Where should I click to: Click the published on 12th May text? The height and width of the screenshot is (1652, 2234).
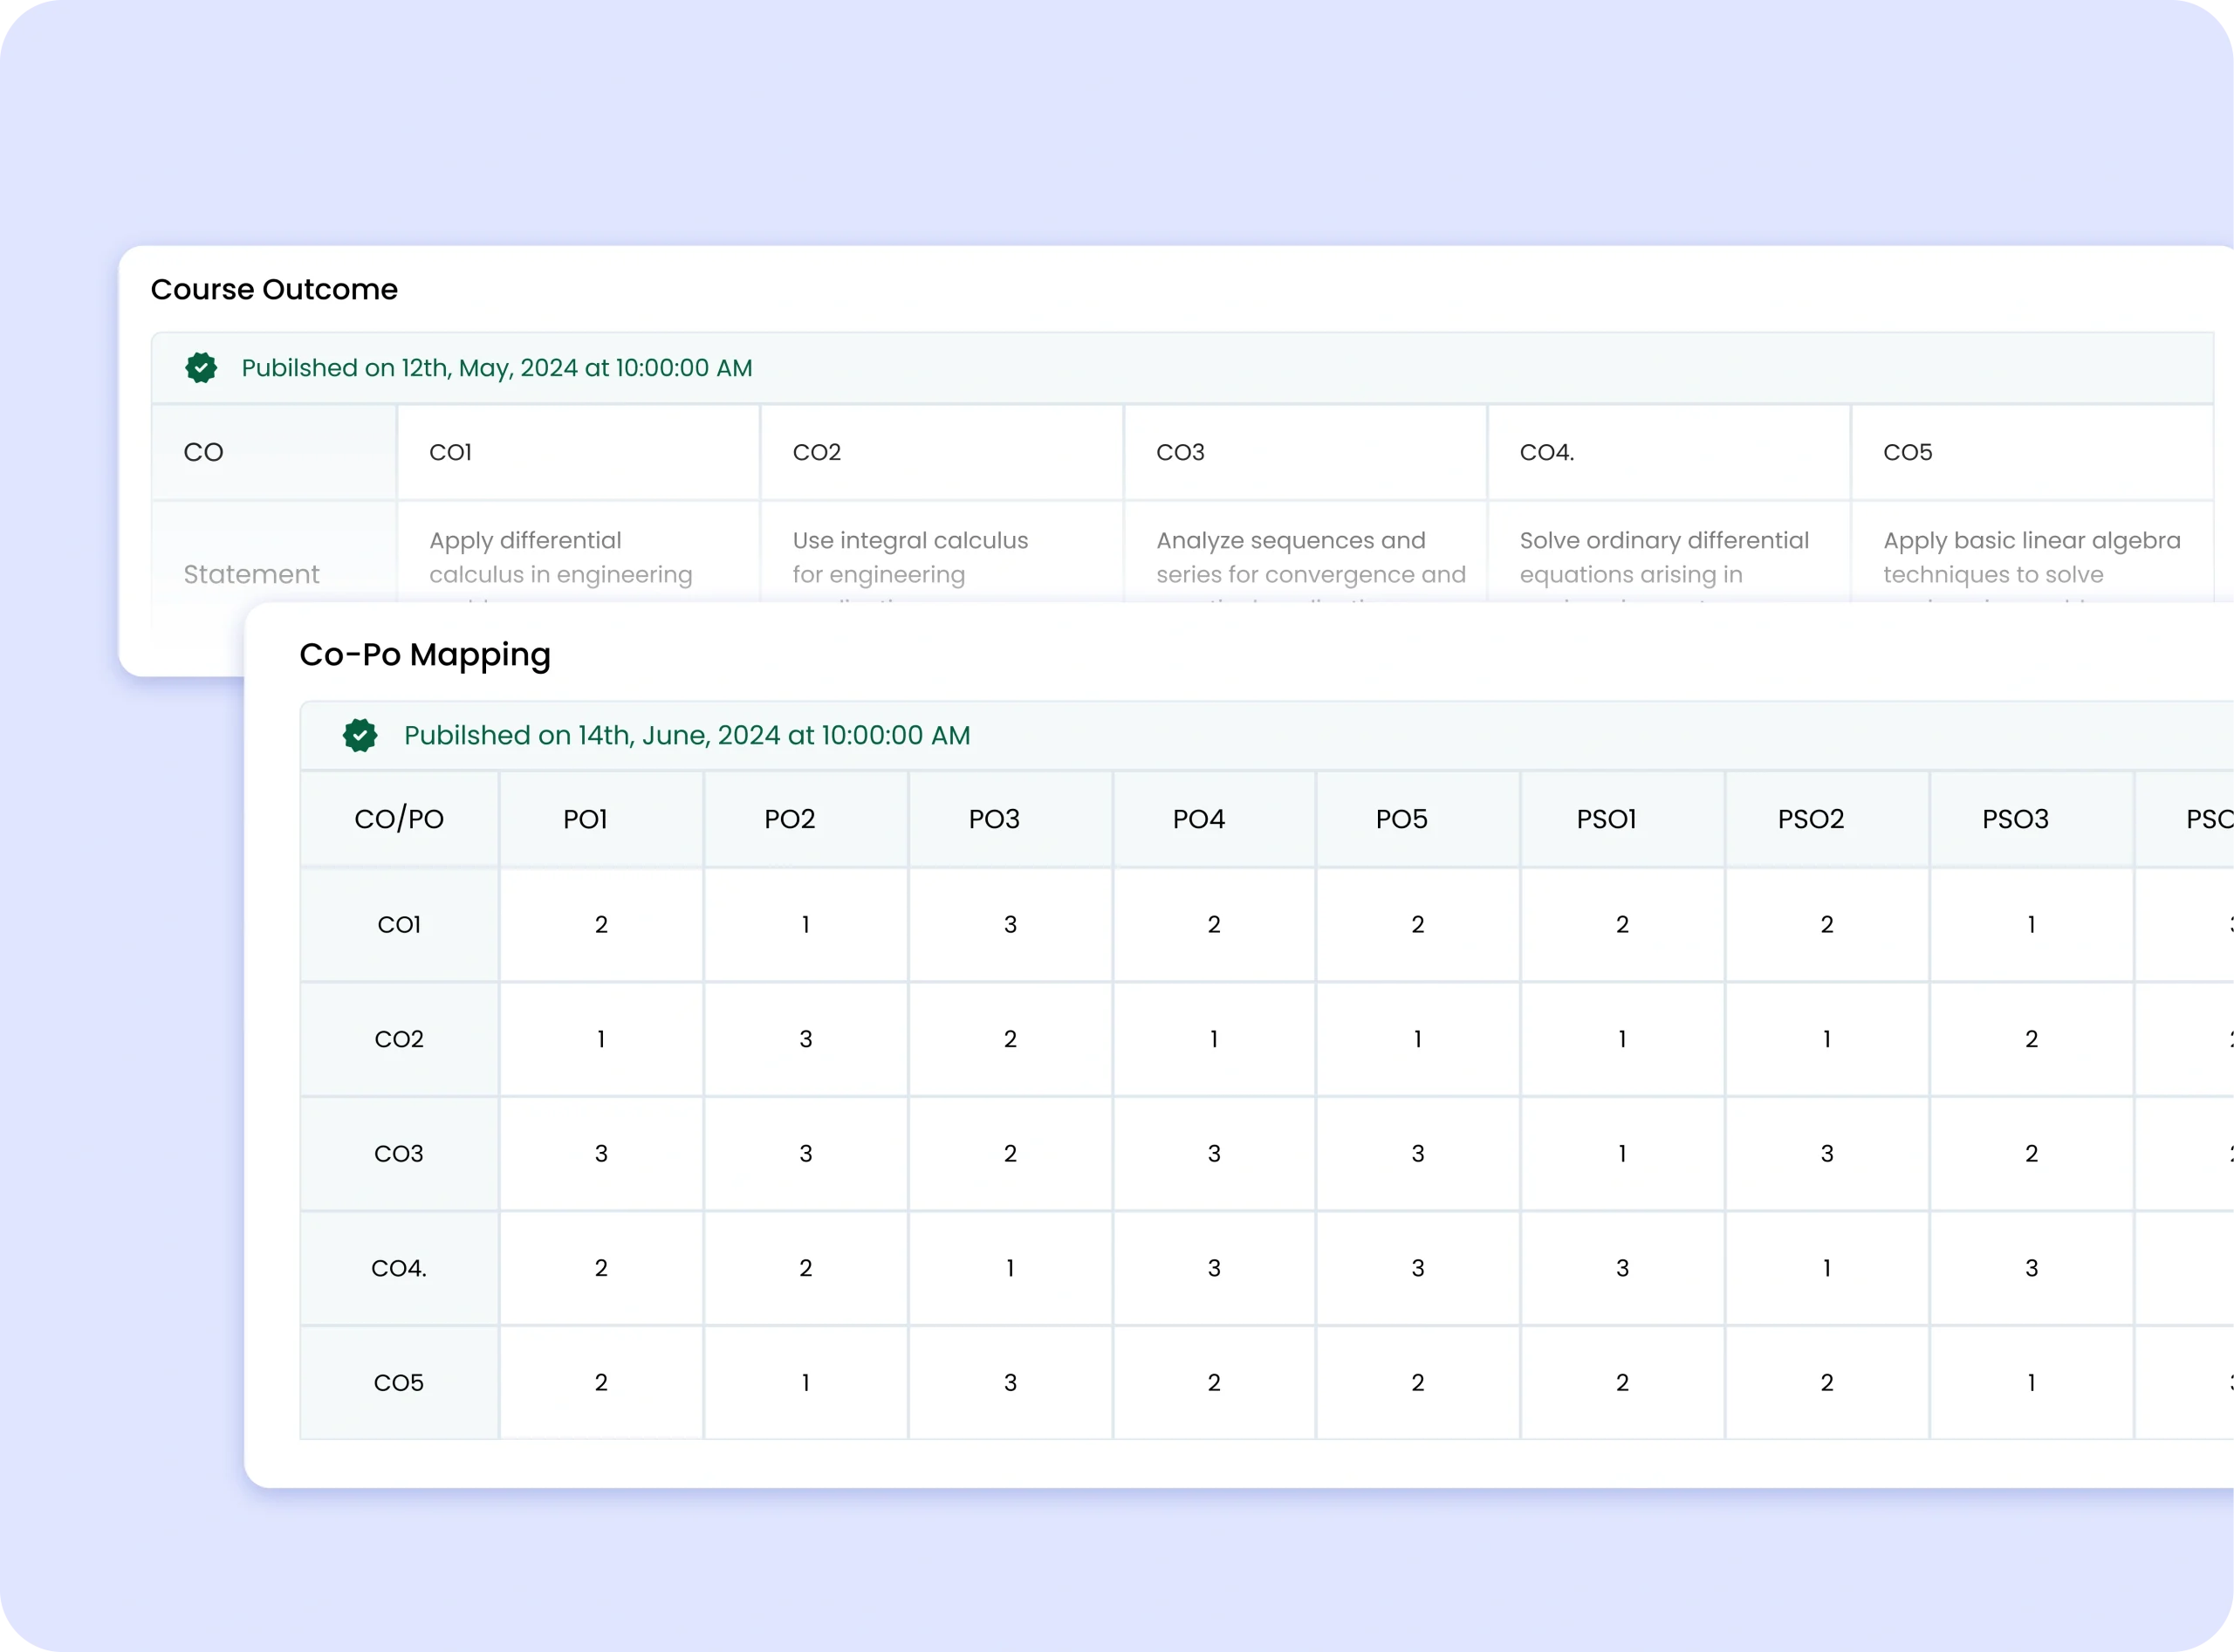click(x=496, y=368)
